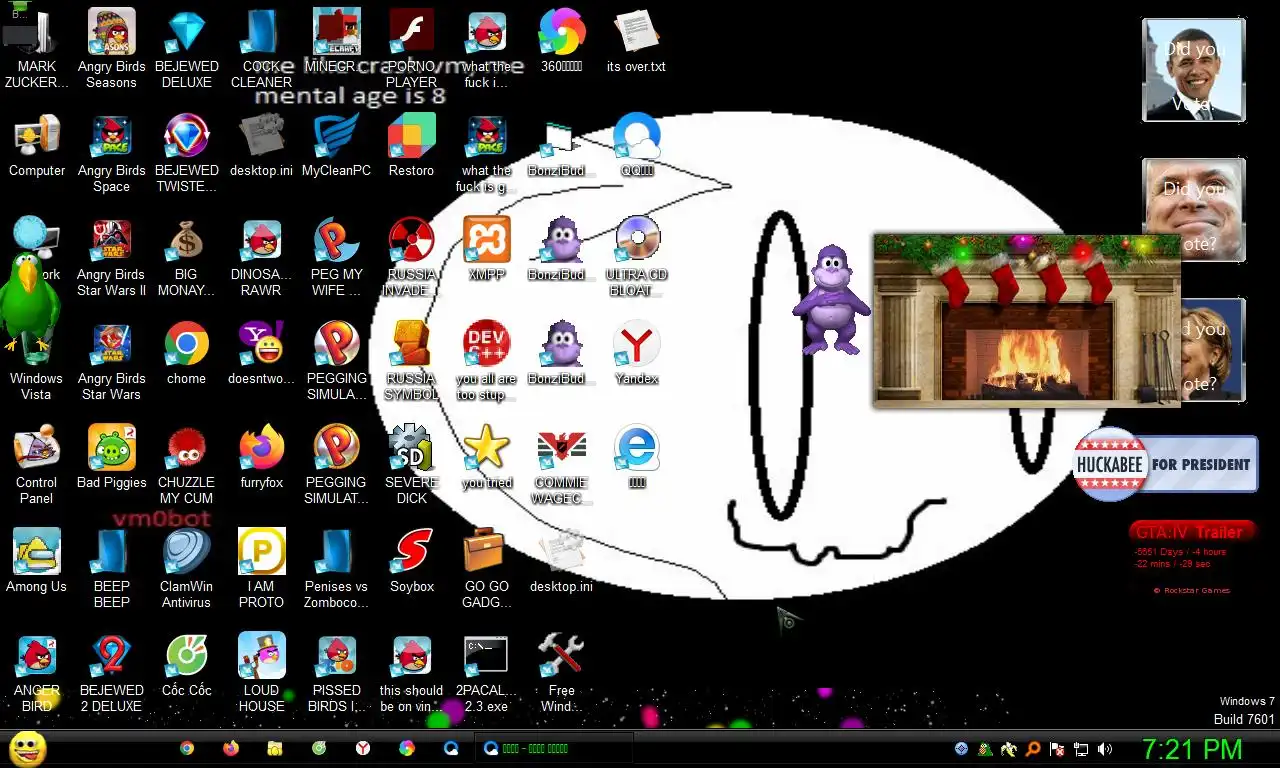Select the Computer desktop icon

coord(36,146)
